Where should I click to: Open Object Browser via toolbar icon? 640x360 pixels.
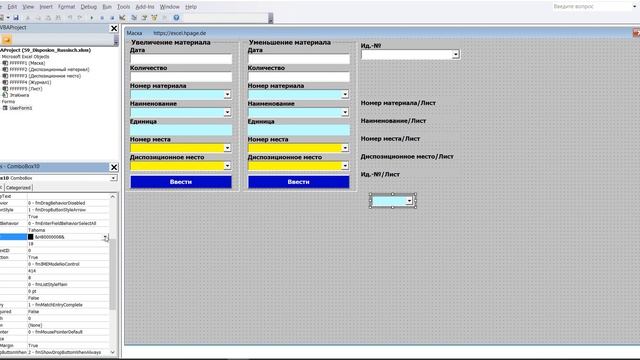[x=154, y=18]
